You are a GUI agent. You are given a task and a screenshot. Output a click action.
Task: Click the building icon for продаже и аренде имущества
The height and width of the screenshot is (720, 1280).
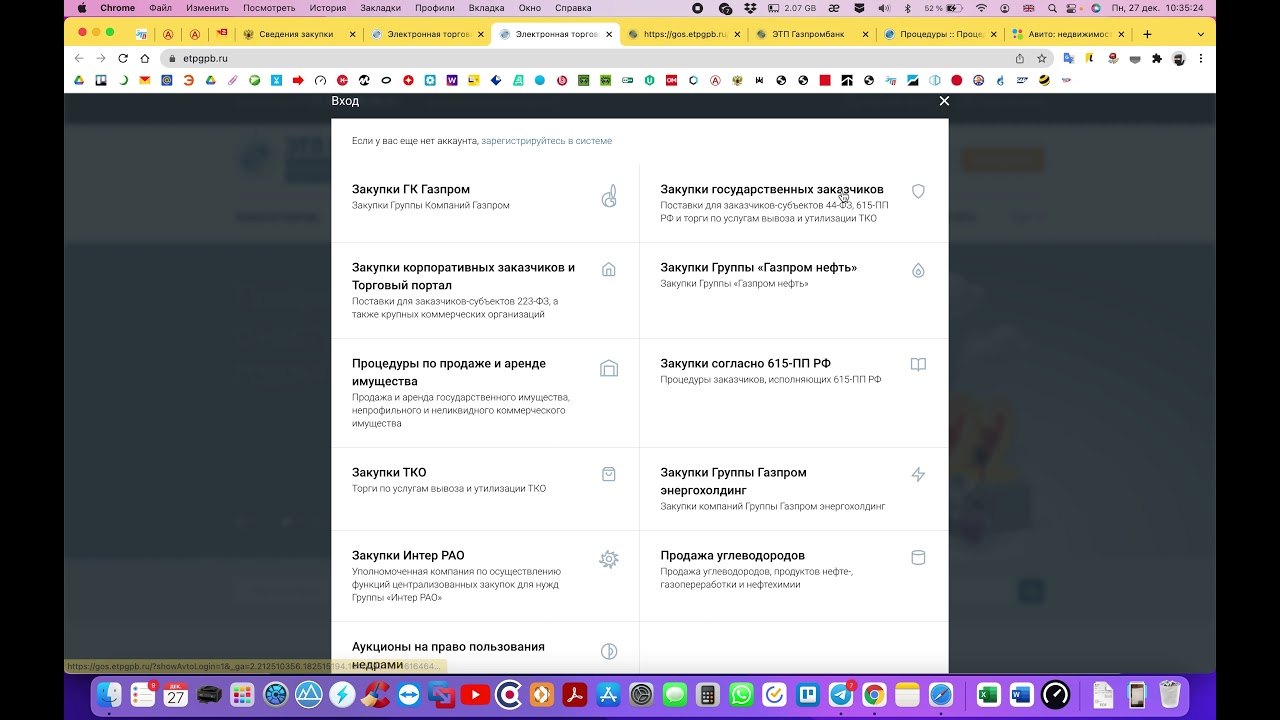(609, 368)
